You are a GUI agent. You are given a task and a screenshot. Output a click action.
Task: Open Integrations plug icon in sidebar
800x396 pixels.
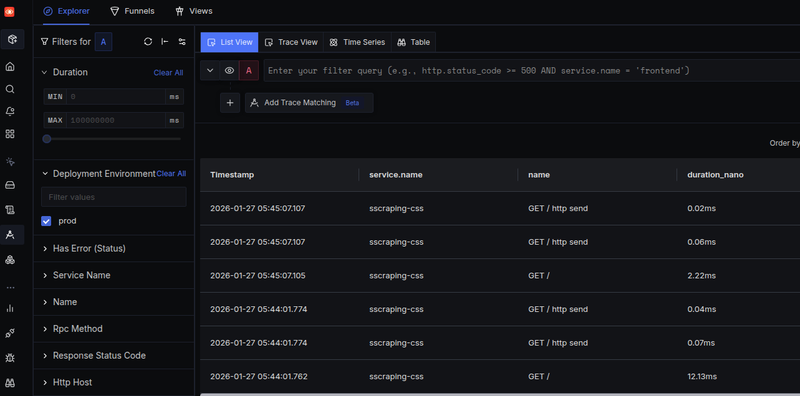click(10, 333)
